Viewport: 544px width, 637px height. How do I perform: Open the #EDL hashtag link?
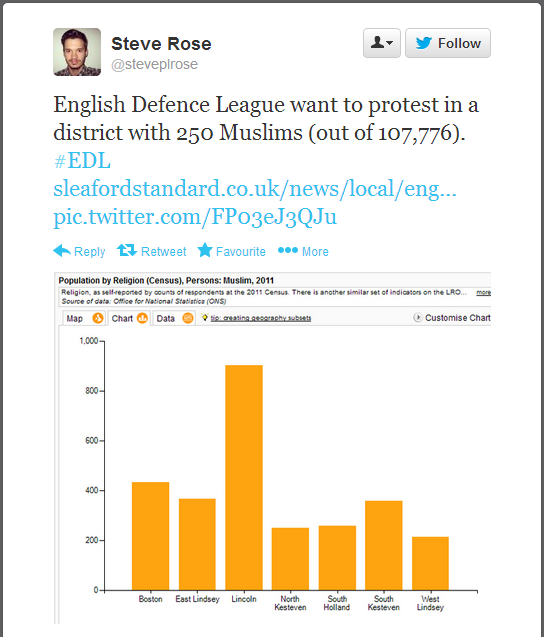click(x=82, y=160)
